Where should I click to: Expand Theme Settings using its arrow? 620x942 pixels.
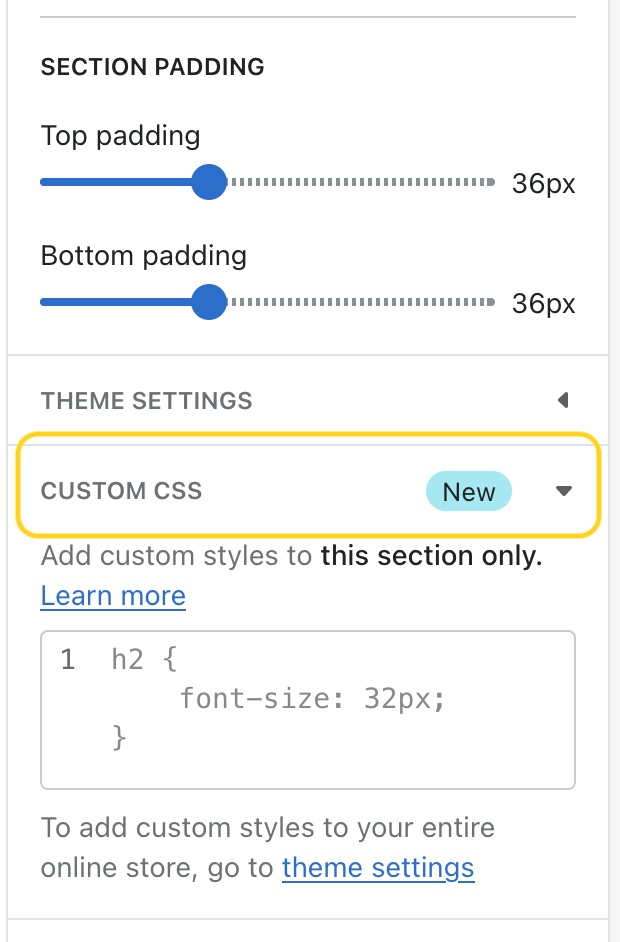click(563, 401)
